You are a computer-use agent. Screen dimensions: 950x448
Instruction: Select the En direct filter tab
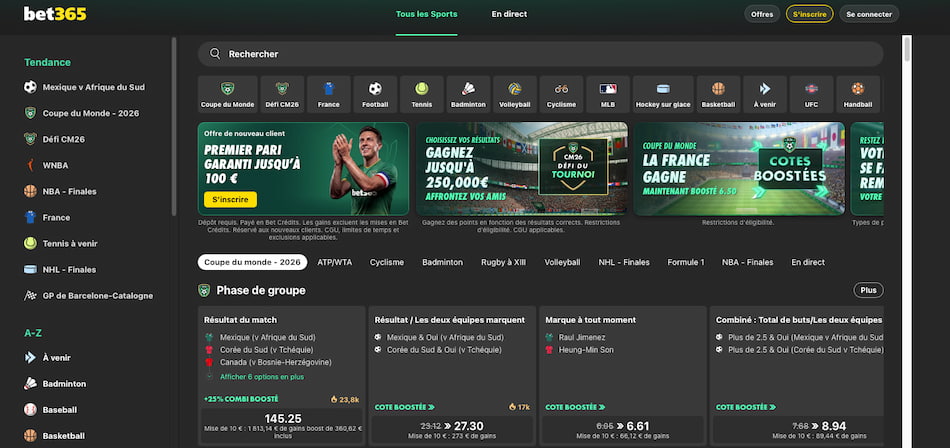(x=808, y=262)
